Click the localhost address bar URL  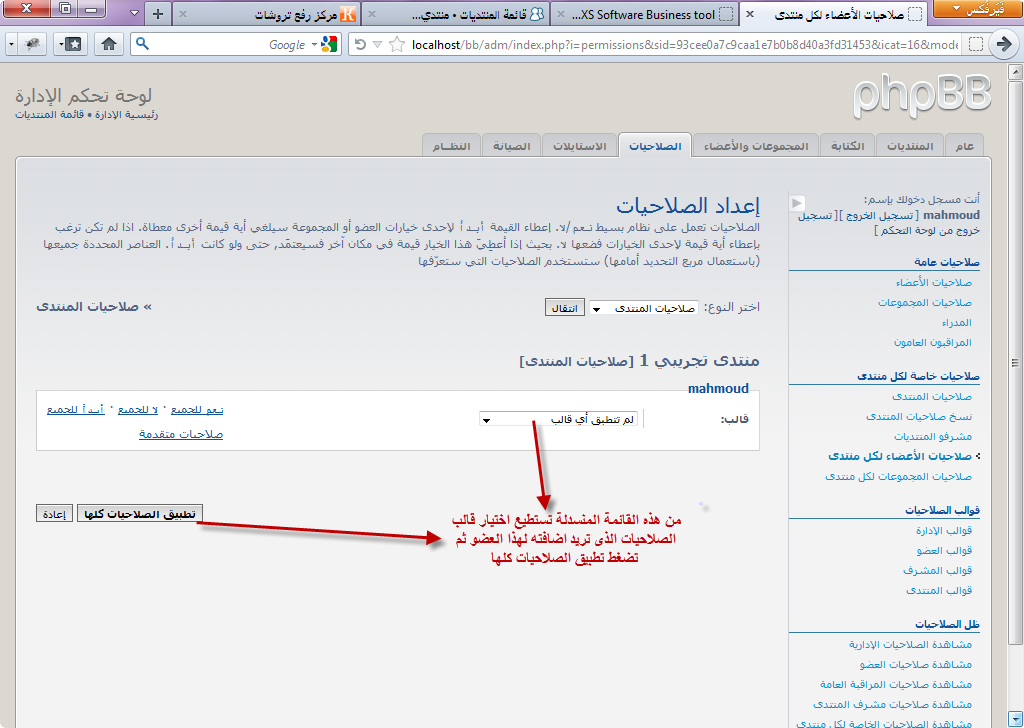click(x=684, y=44)
